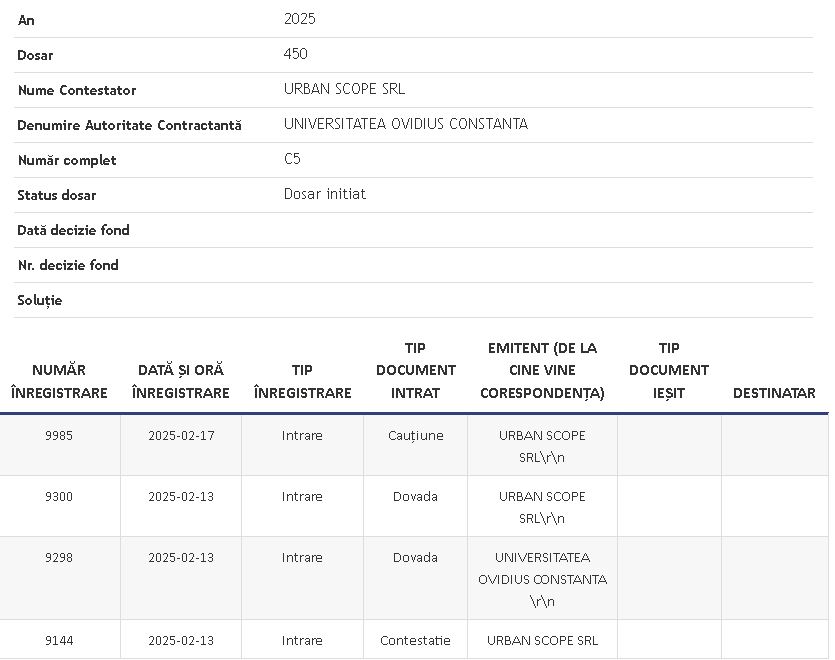Select registration number 9144 cell
The image size is (835, 660).
pyautogui.click(x=59, y=641)
